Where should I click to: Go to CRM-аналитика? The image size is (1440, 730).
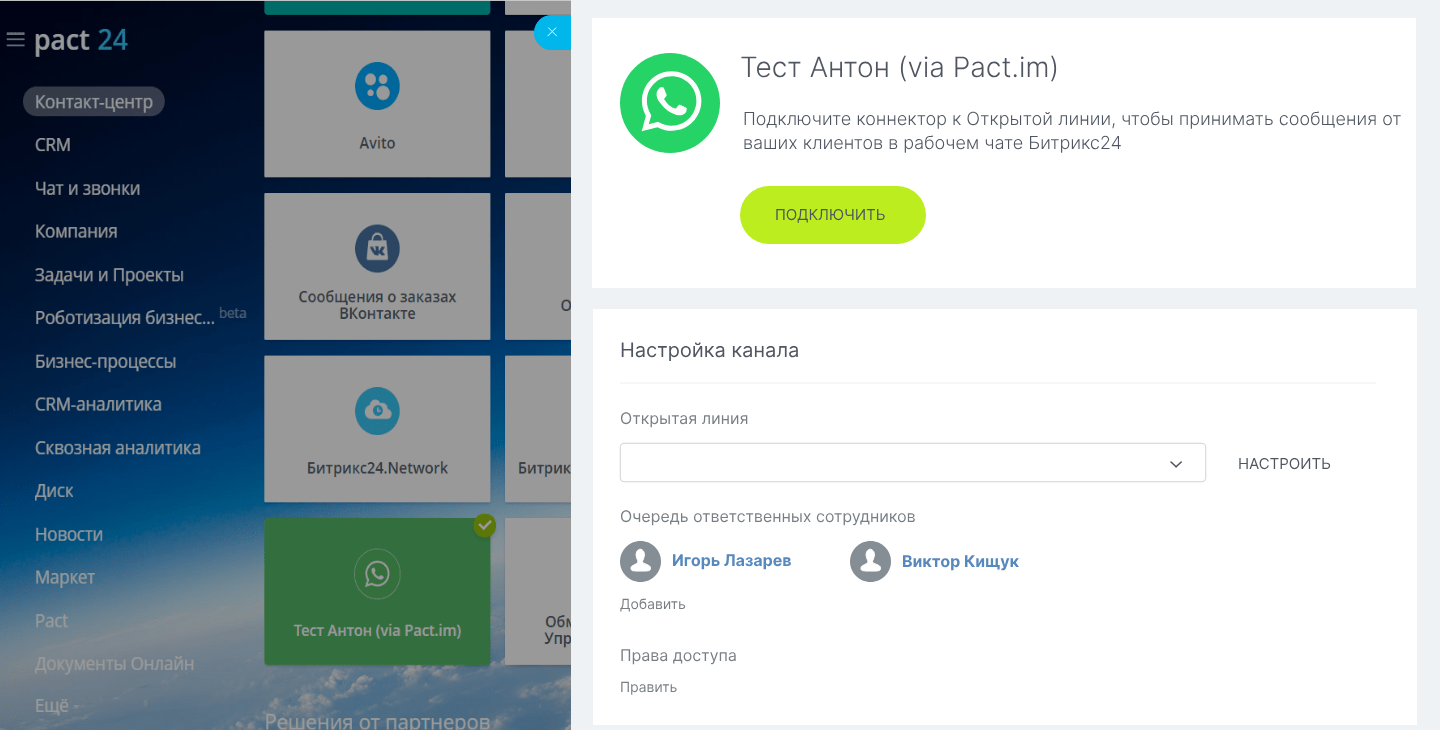pyautogui.click(x=98, y=404)
